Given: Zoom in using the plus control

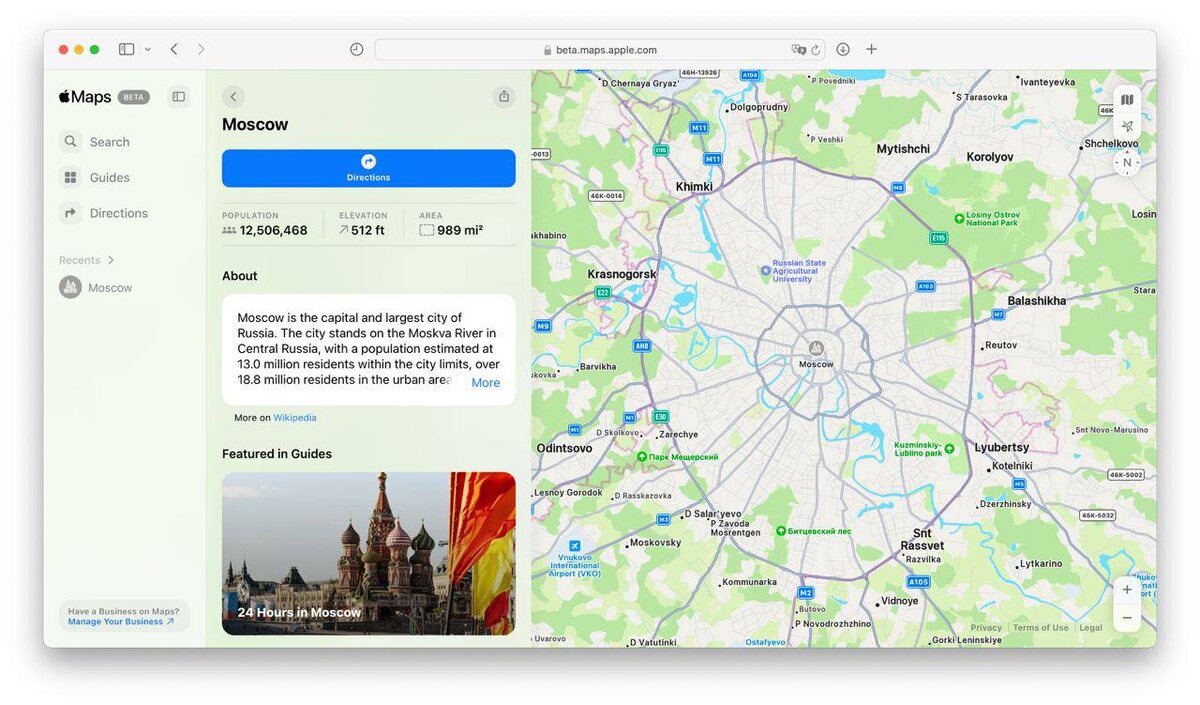Looking at the screenshot, I should [1127, 589].
